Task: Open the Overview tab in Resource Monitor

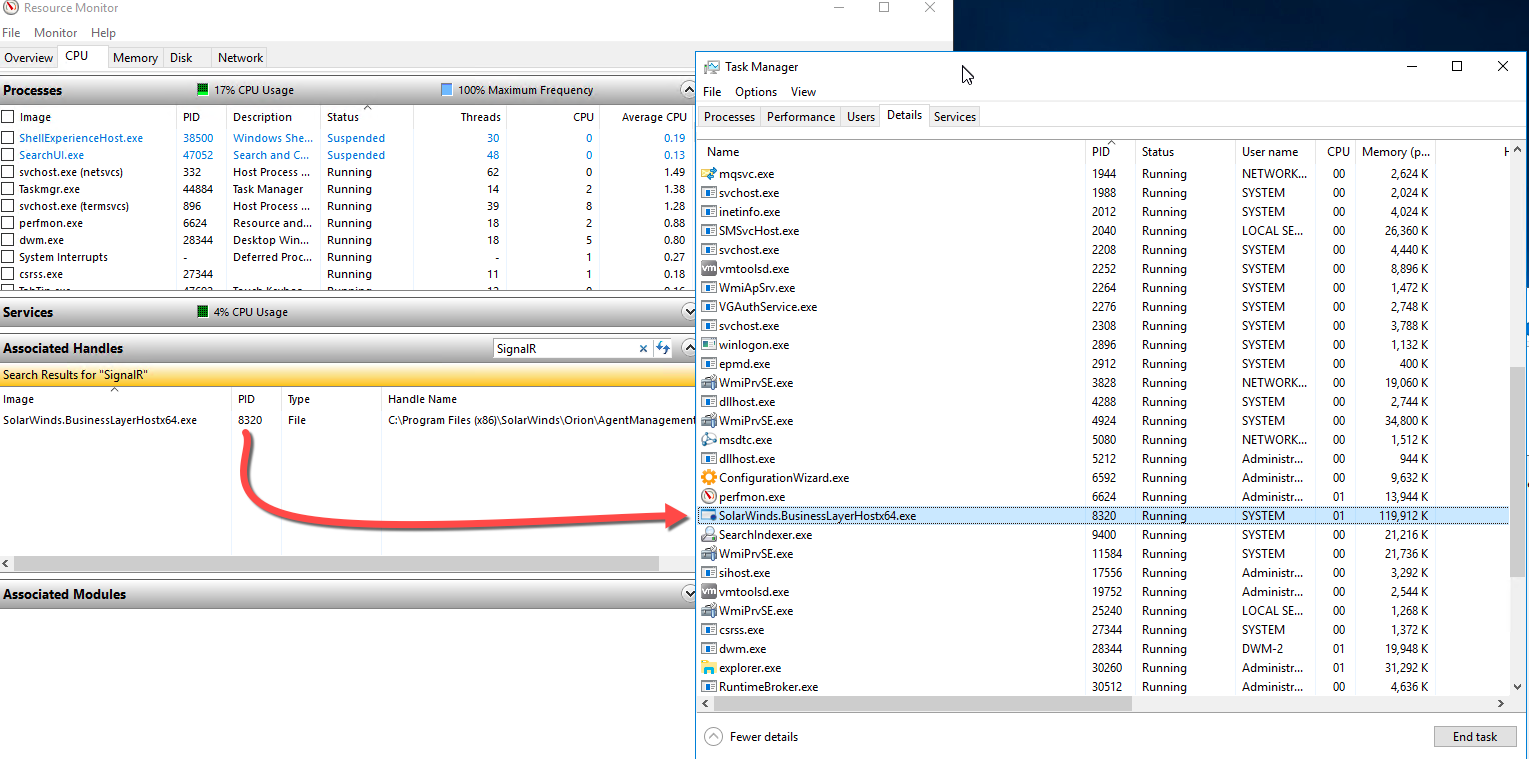Action: point(29,58)
